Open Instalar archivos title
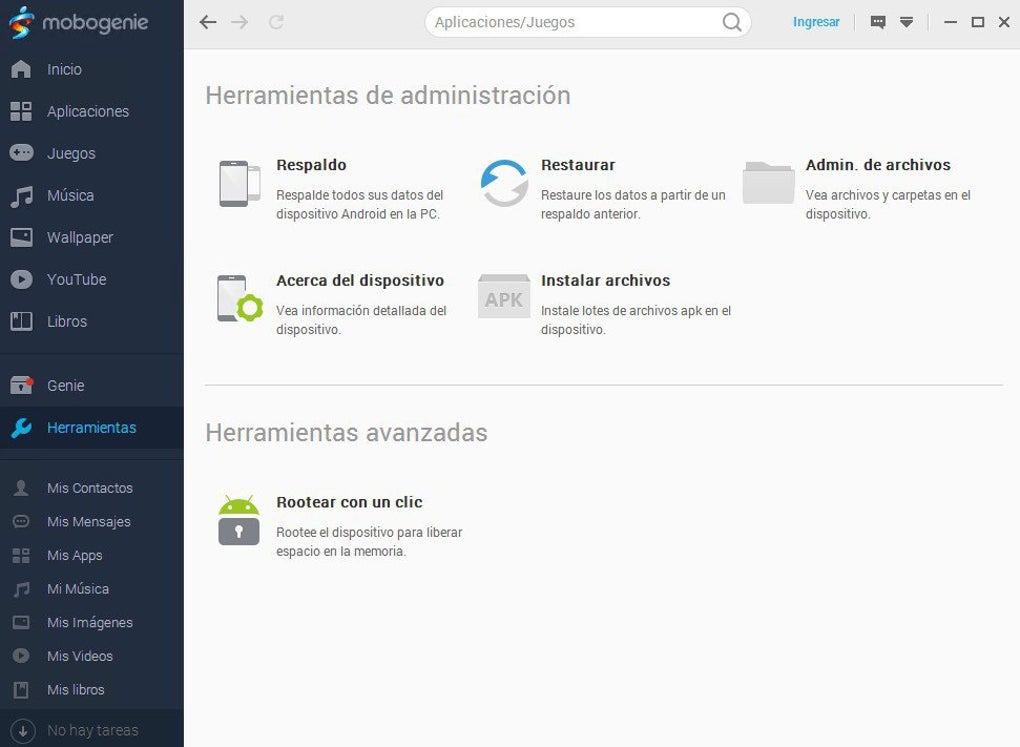Image resolution: width=1020 pixels, height=747 pixels. [606, 280]
